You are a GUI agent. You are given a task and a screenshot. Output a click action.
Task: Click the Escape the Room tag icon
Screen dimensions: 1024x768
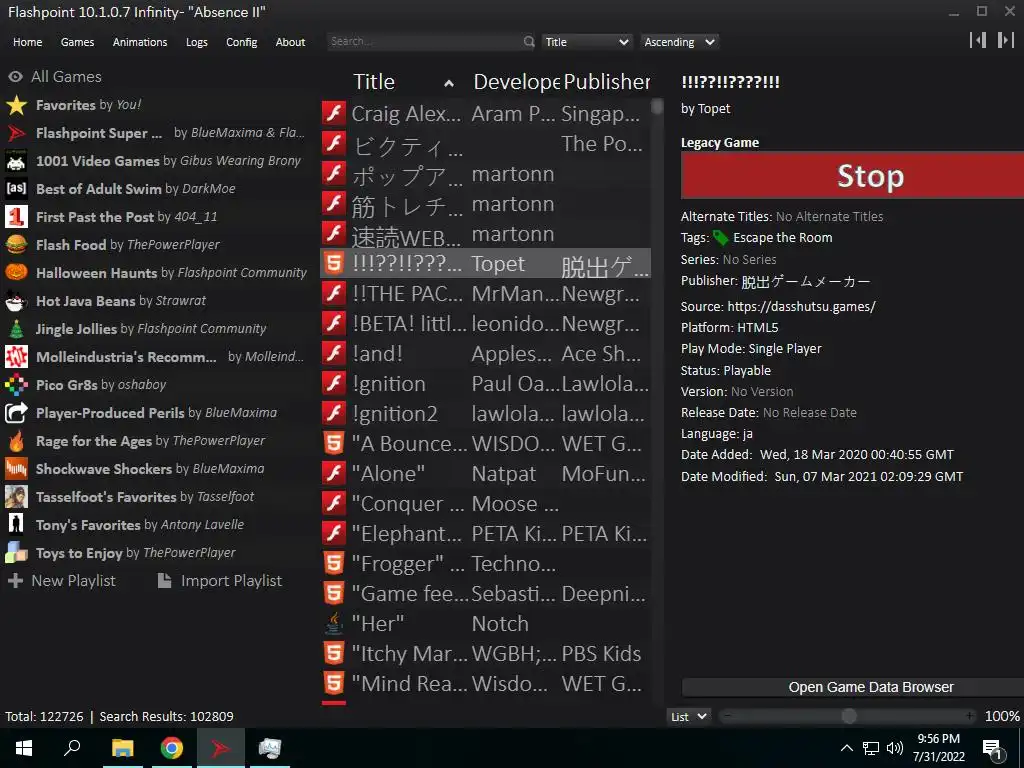[720, 238]
